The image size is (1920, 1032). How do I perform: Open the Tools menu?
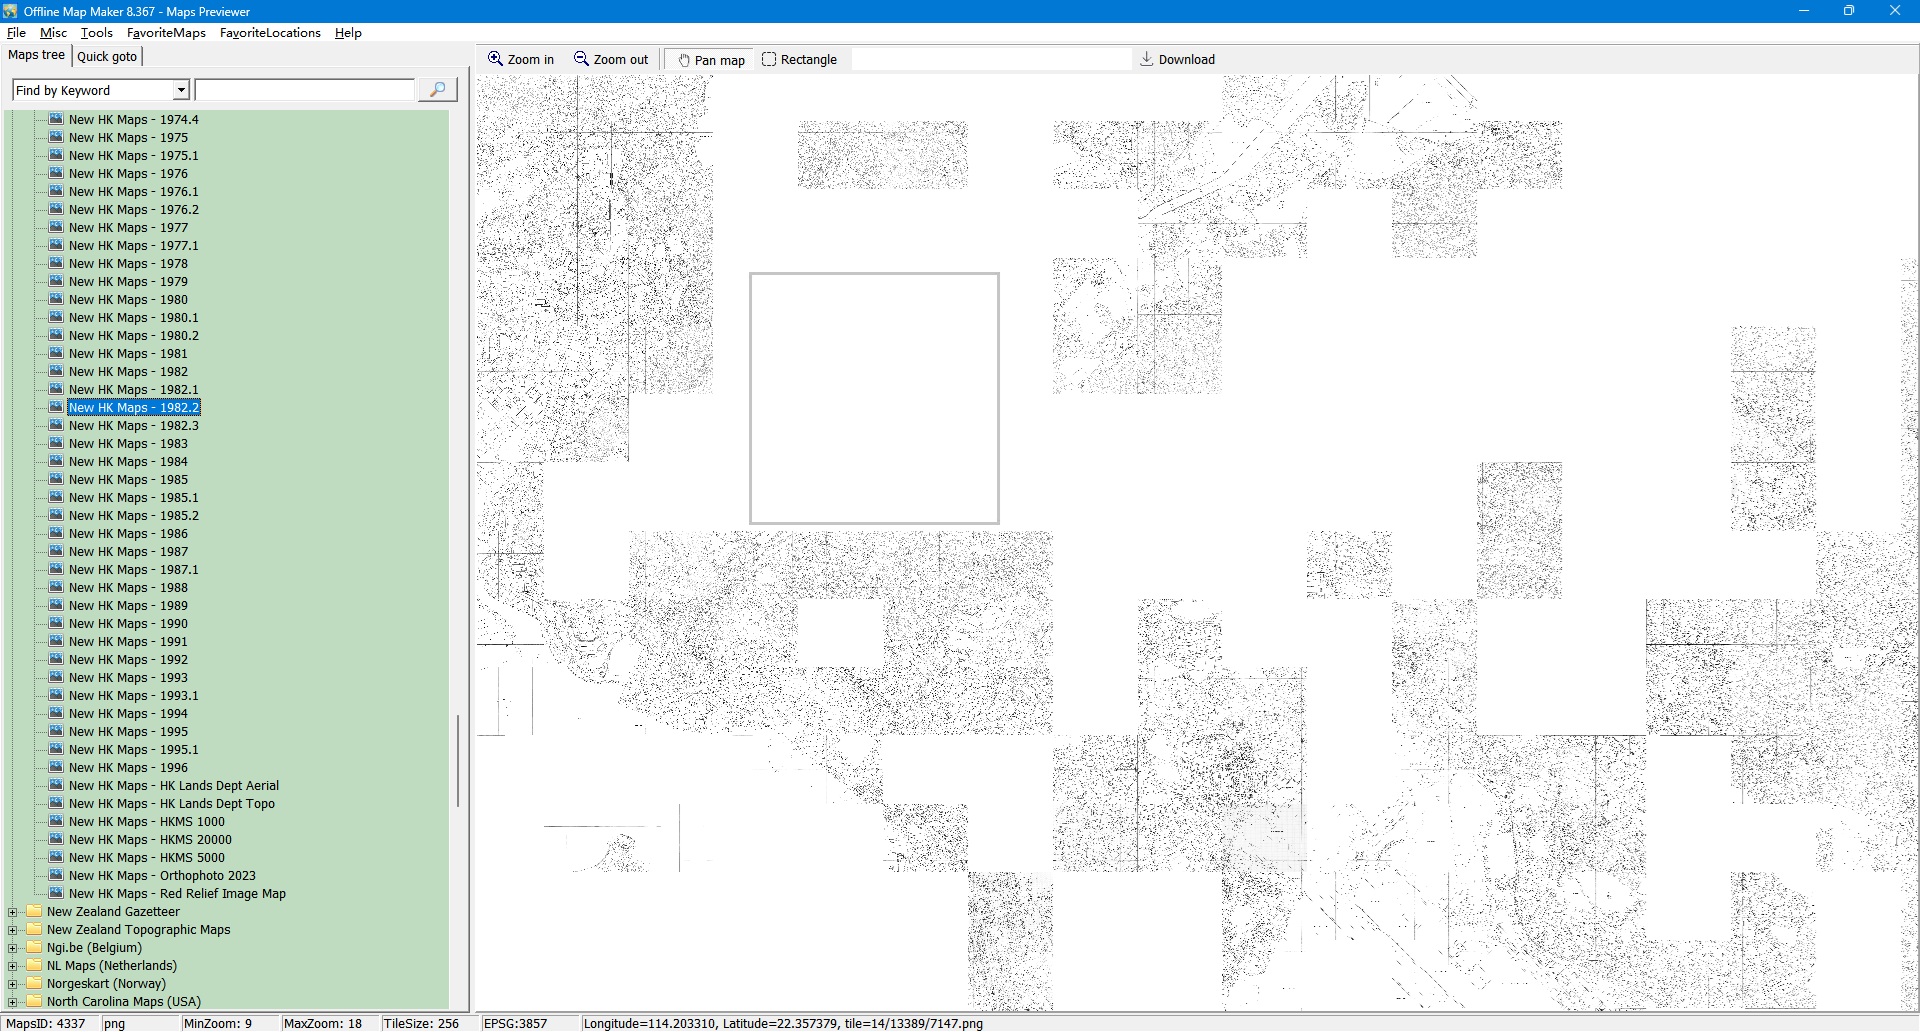tap(97, 33)
